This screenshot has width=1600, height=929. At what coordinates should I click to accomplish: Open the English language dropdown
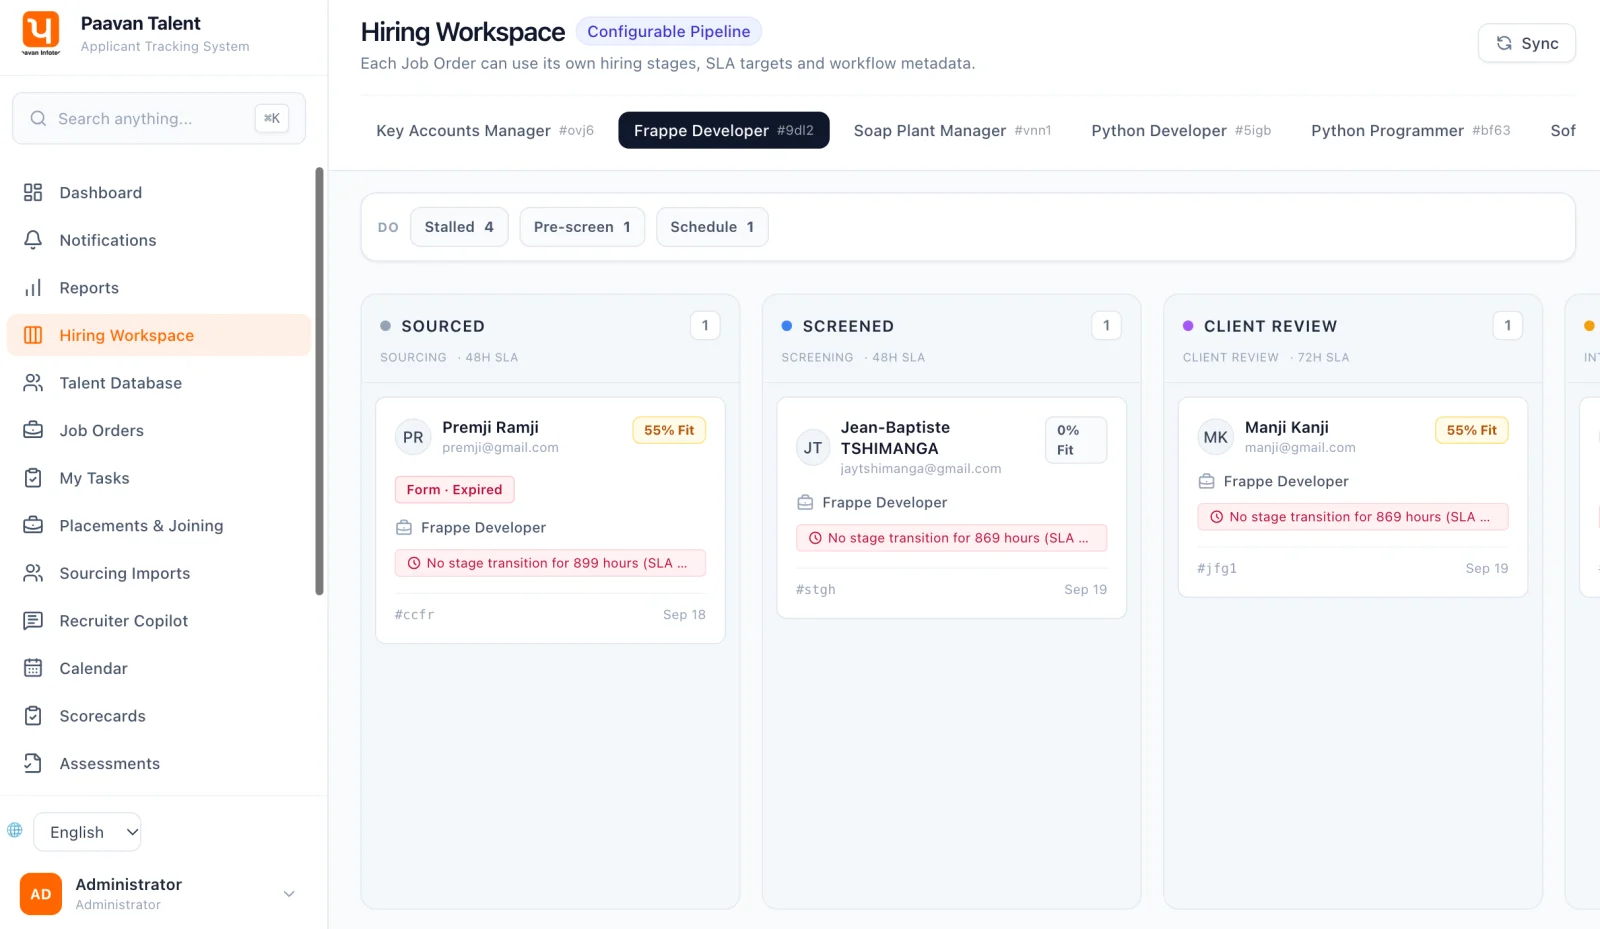point(87,832)
